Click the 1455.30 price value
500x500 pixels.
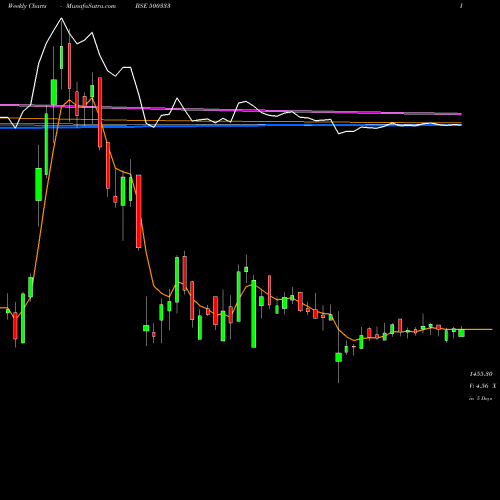pos(481,374)
